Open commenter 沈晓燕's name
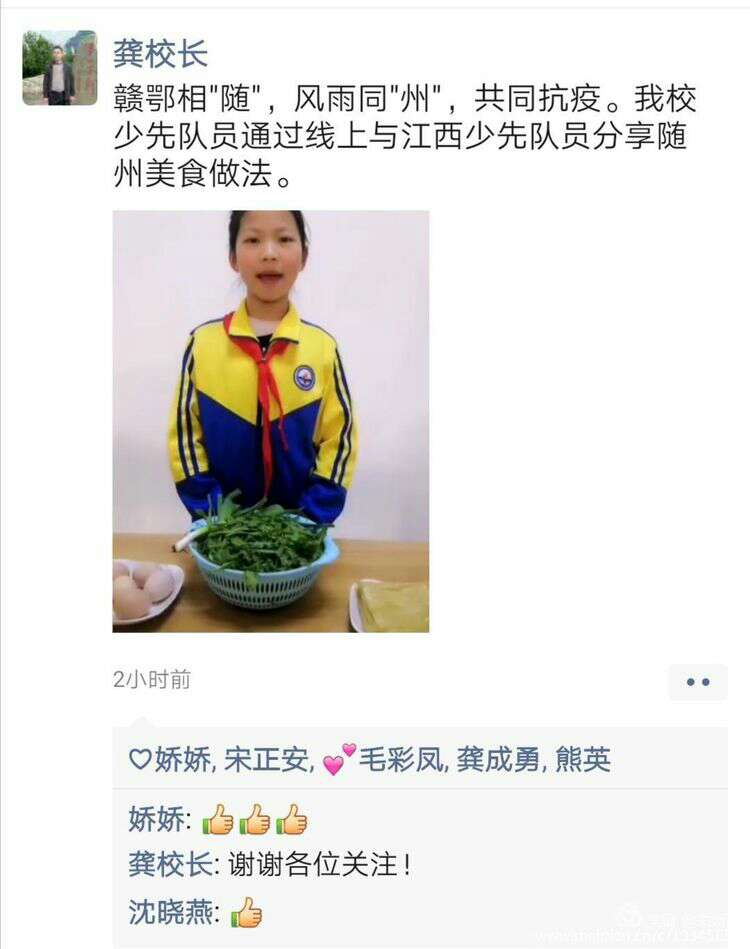750x949 pixels. [171, 912]
